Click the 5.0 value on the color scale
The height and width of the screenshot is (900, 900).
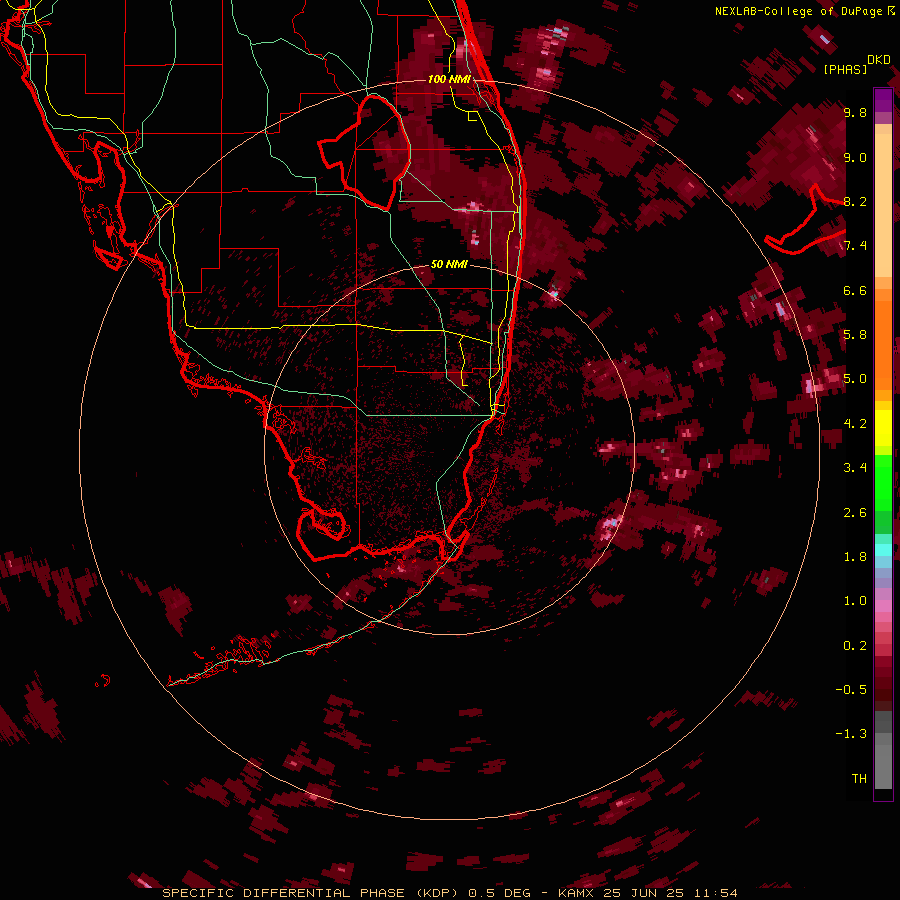click(x=855, y=379)
